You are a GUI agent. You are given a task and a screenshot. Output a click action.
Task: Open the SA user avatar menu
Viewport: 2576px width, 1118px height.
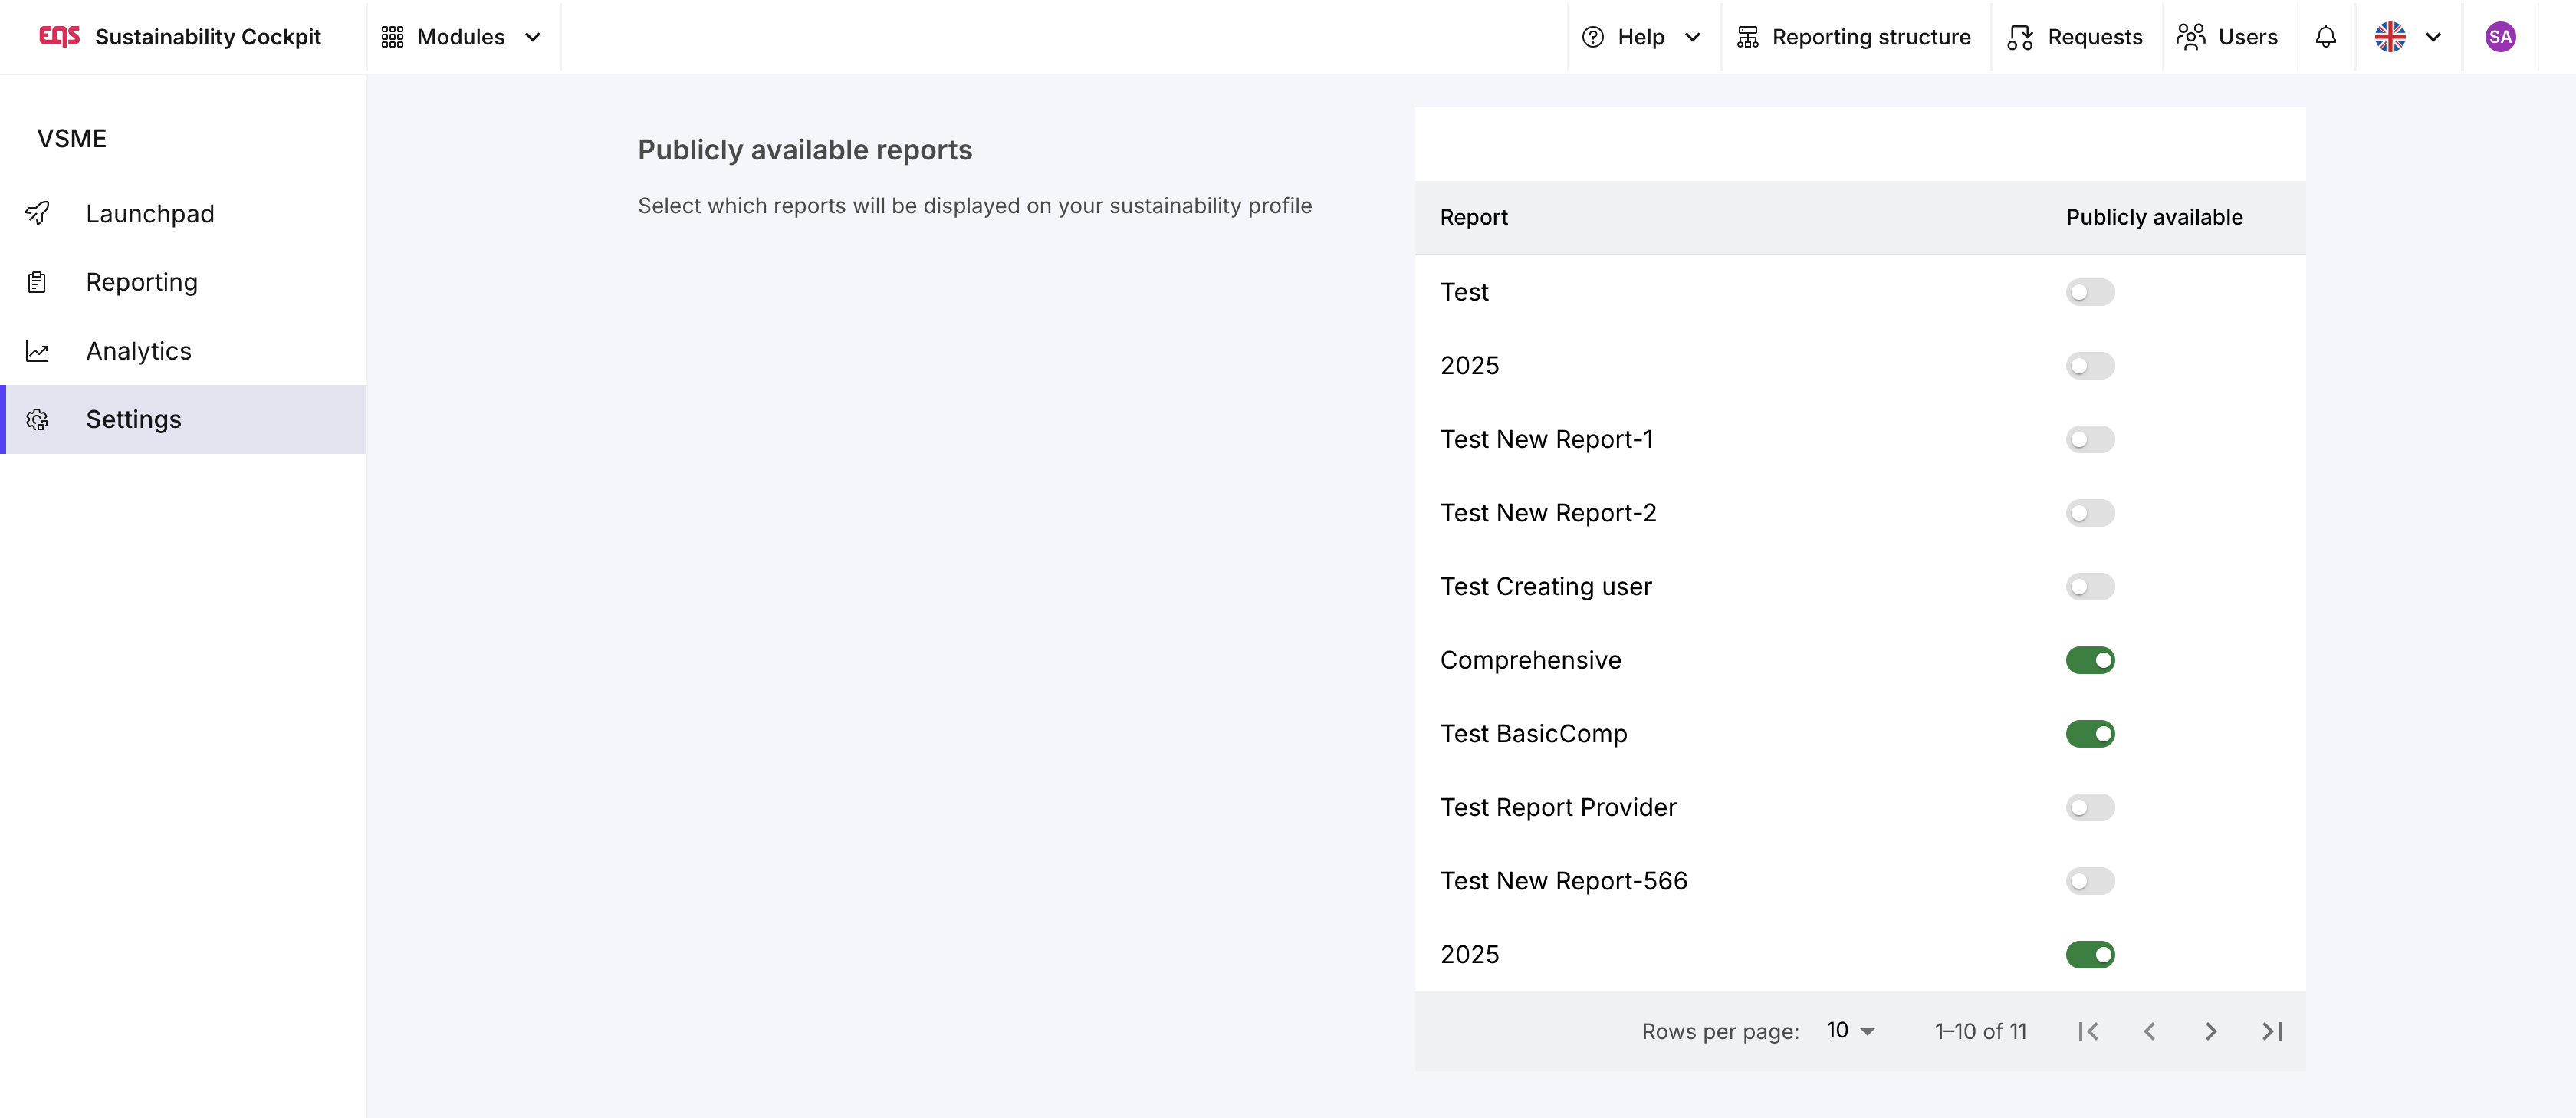coord(2499,37)
